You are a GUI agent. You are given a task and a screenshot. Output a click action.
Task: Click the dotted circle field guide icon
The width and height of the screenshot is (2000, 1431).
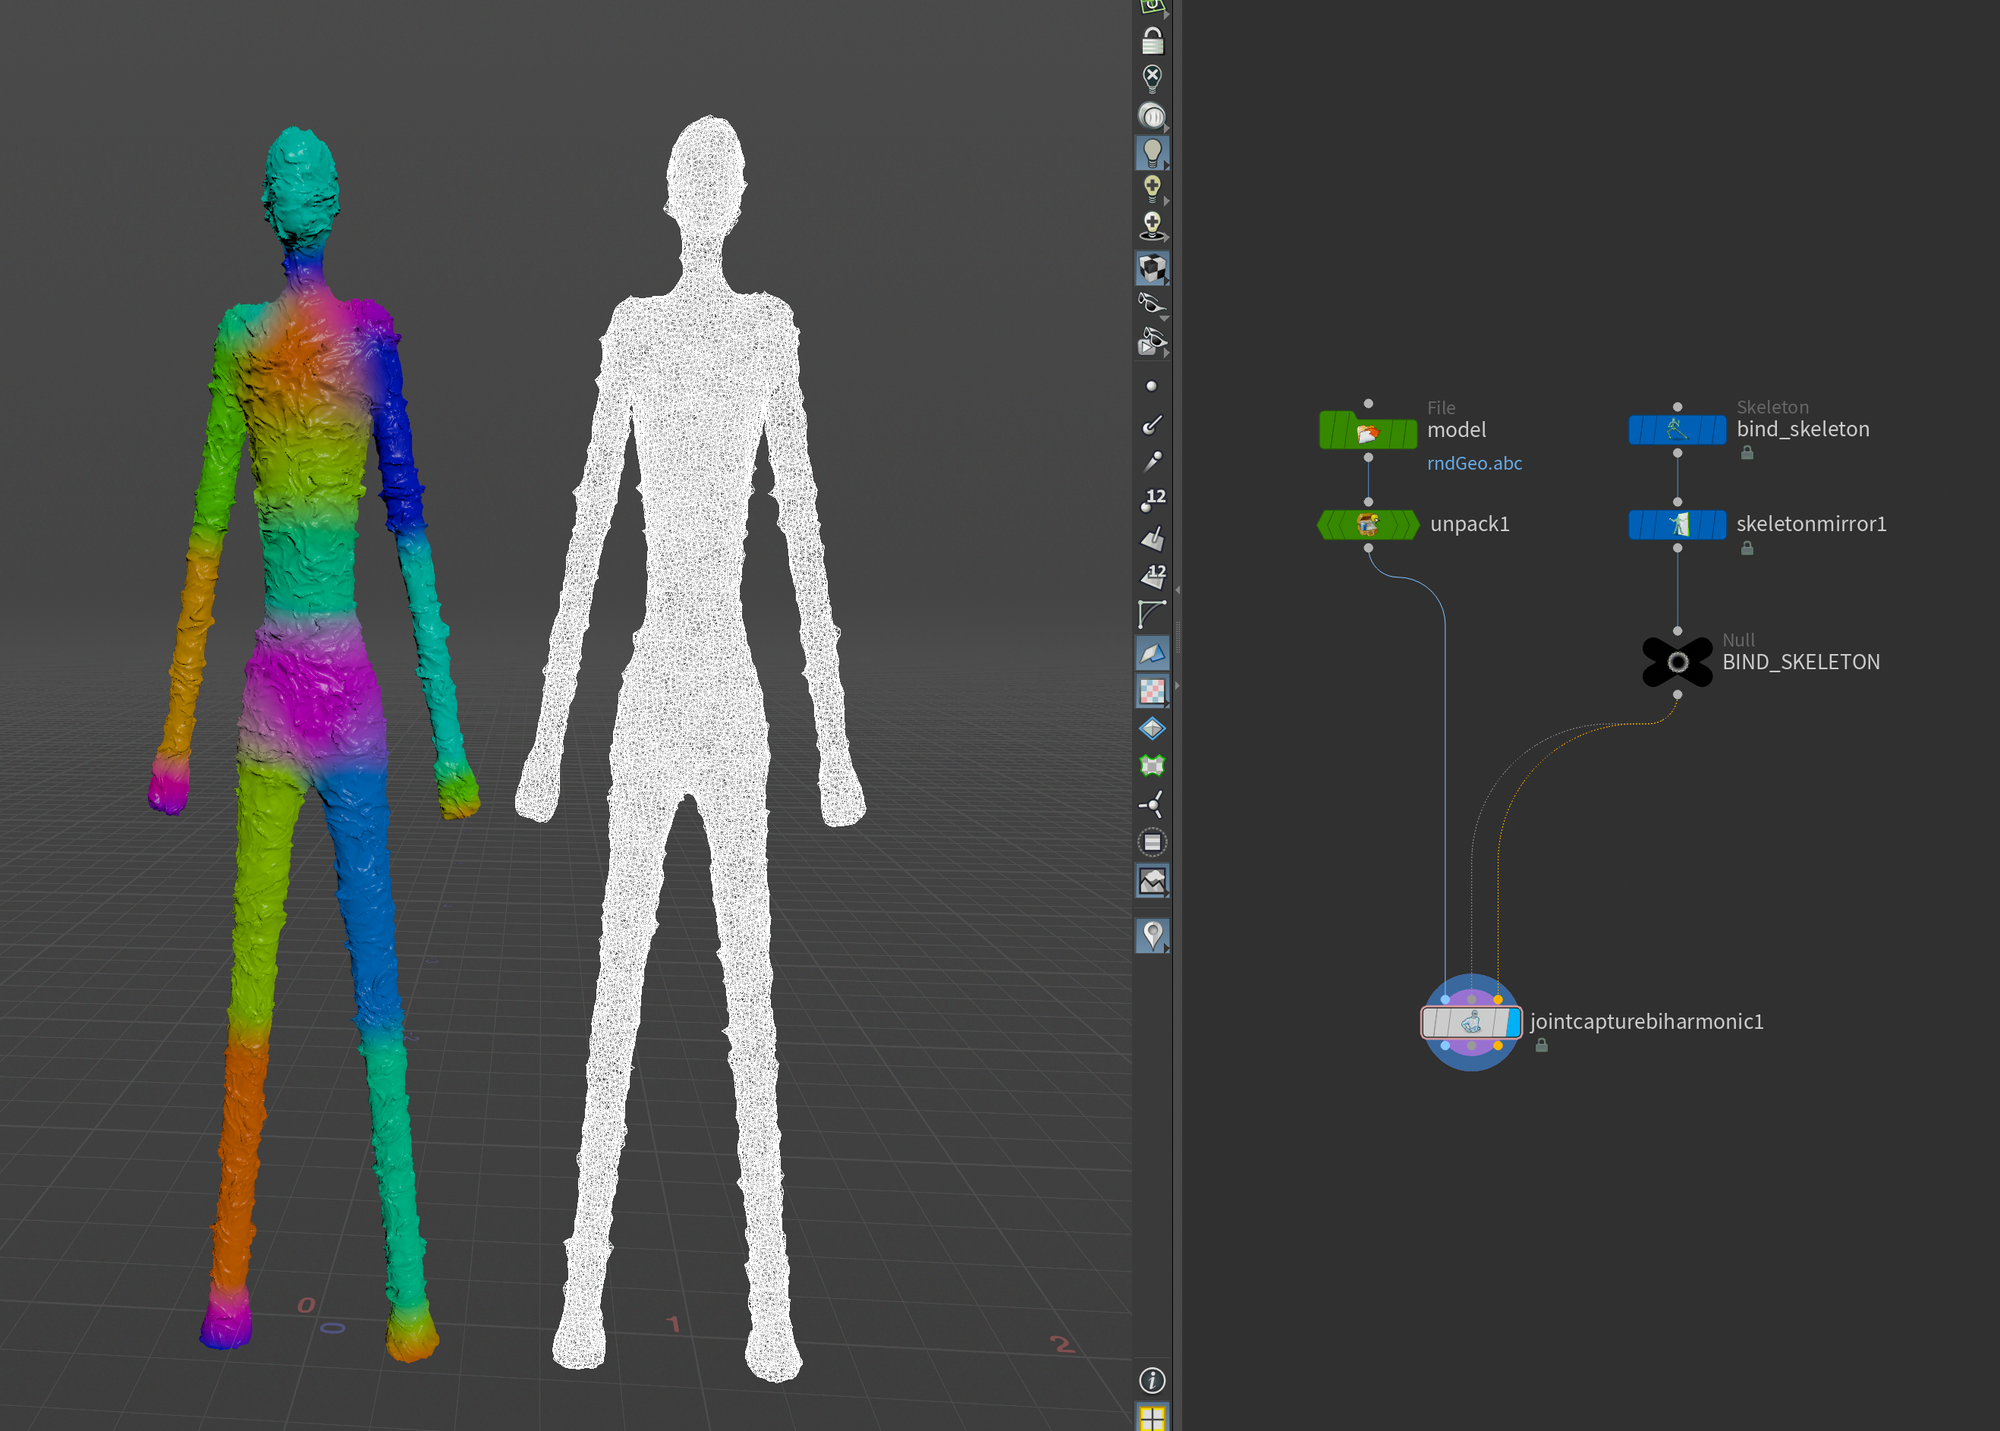1152,842
